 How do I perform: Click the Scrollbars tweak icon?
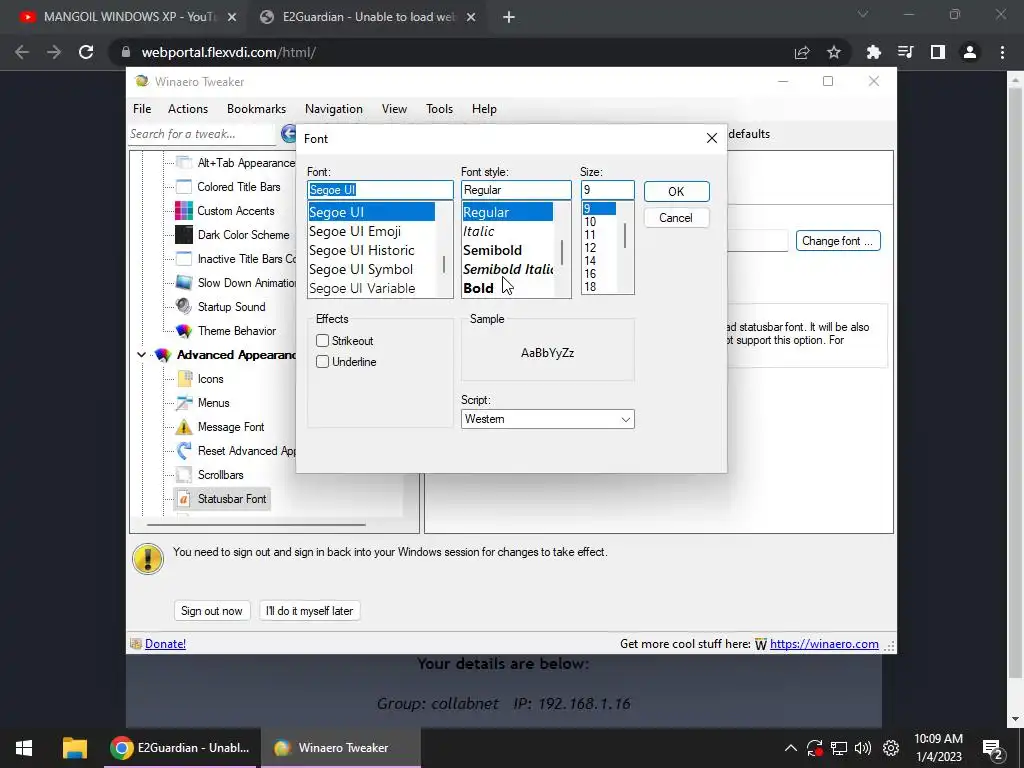(184, 475)
